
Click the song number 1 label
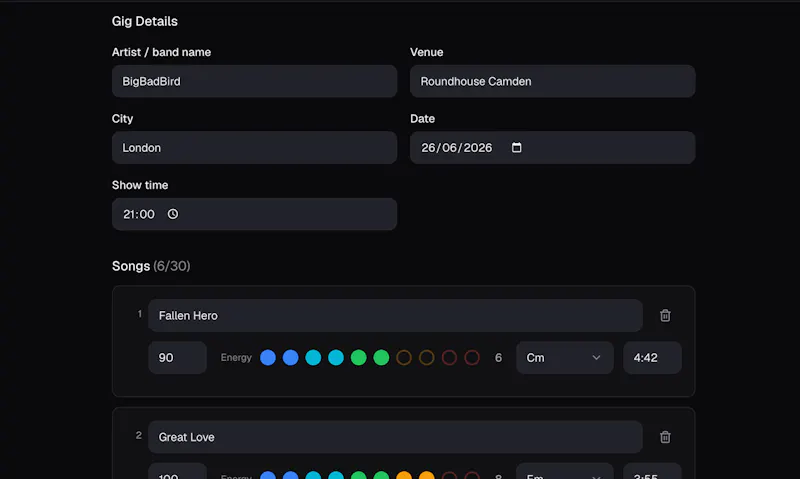point(139,314)
